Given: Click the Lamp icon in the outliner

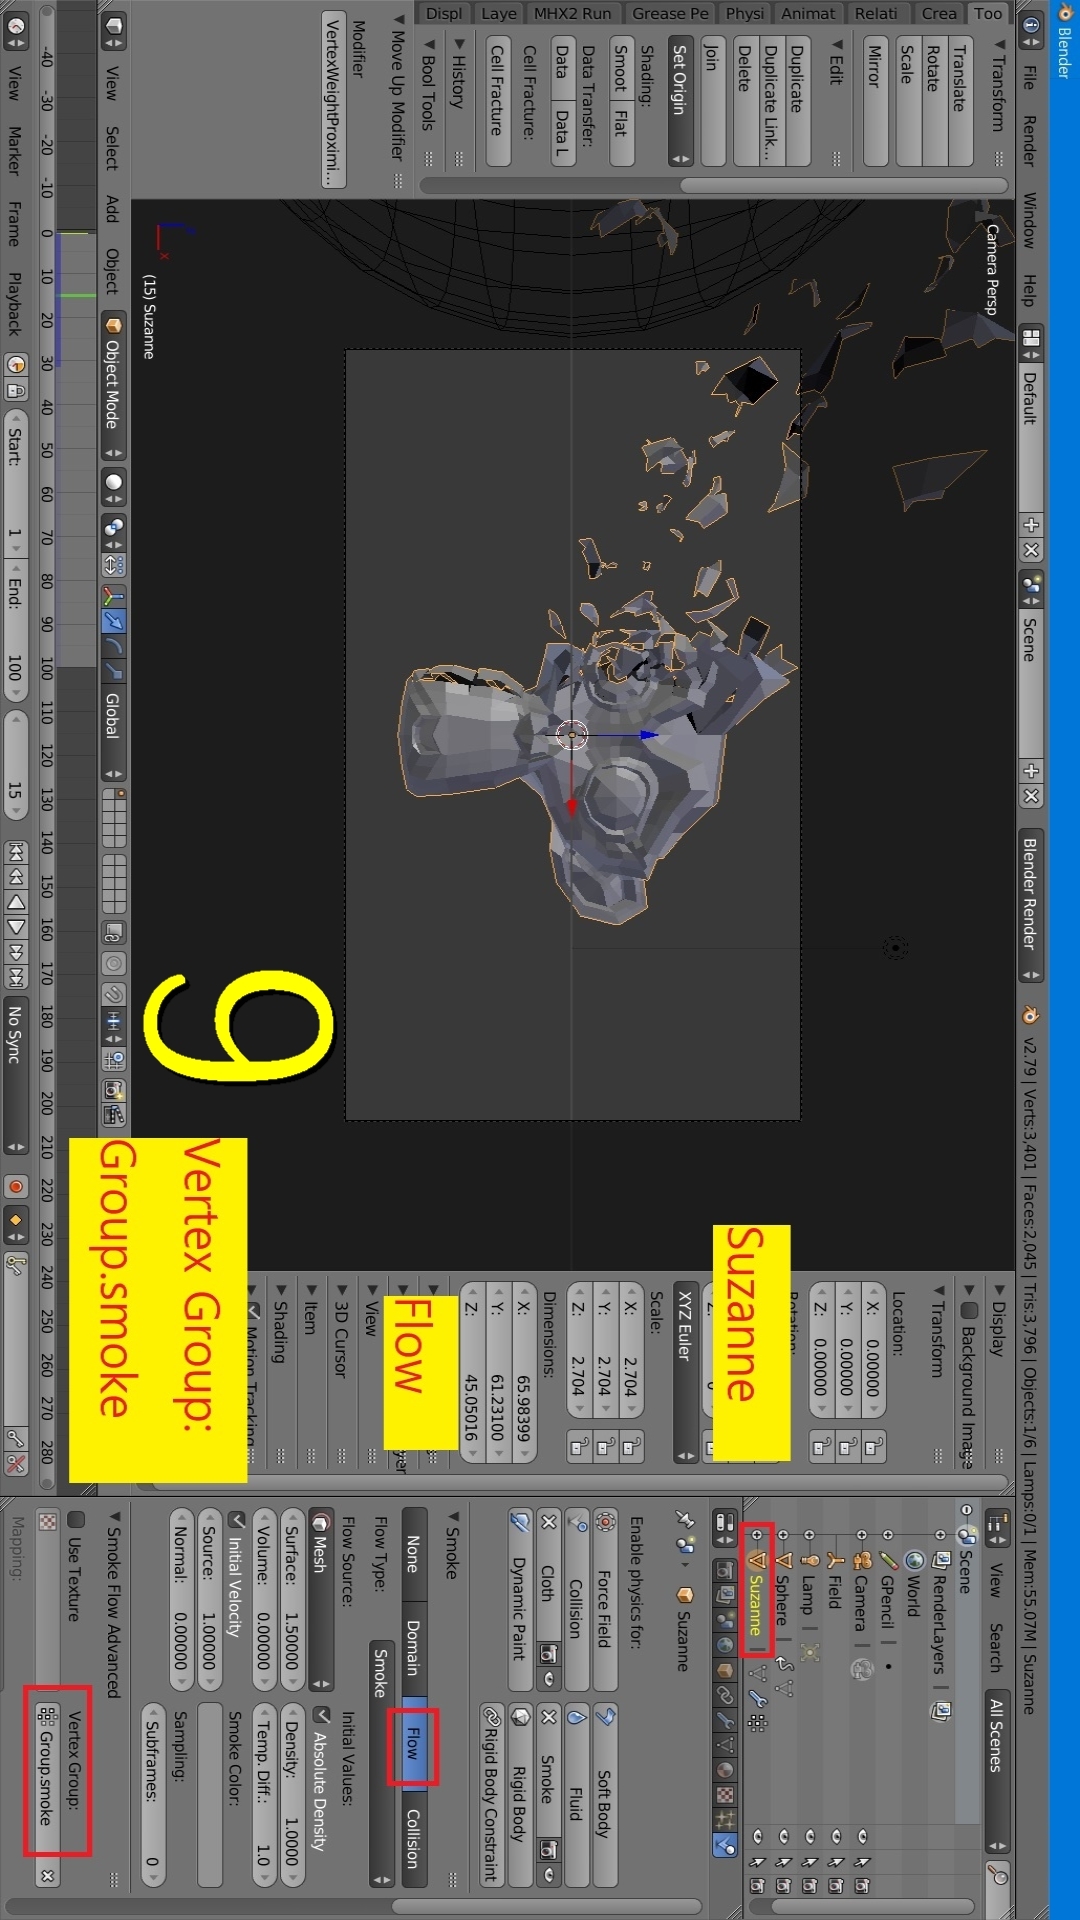Looking at the screenshot, I should pyautogui.click(x=809, y=1560).
